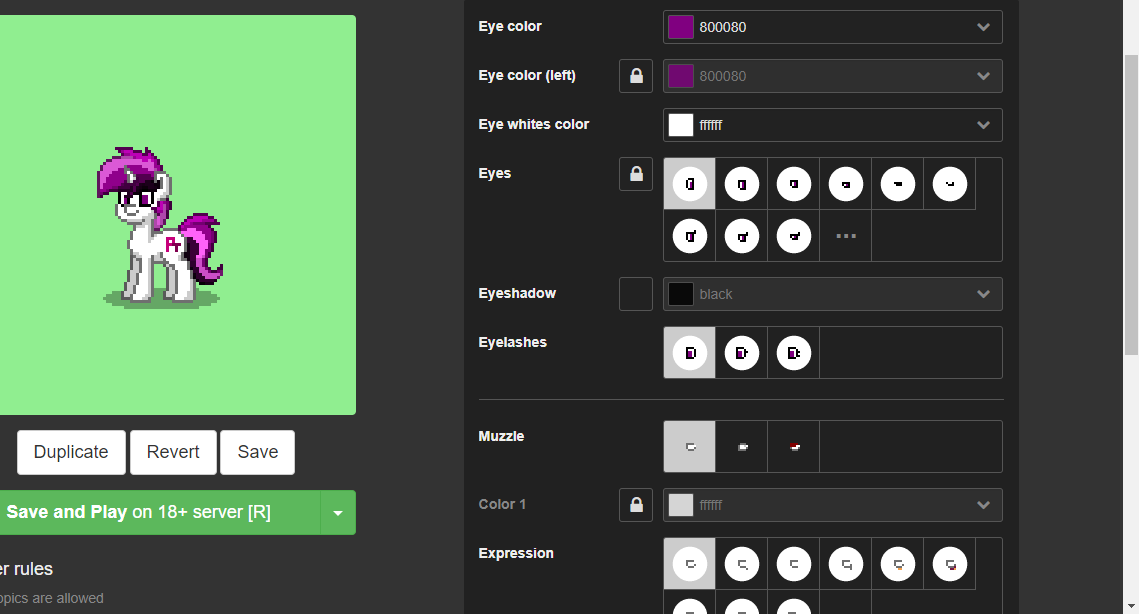Select the fifth half-closed eye option
This screenshot has height=614, width=1139.
[899, 184]
